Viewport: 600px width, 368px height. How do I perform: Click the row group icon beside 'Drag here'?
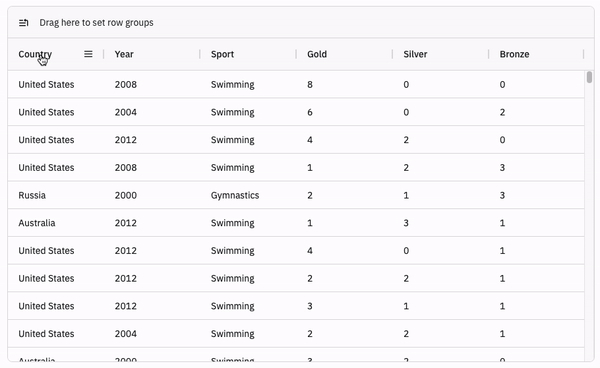coord(23,23)
